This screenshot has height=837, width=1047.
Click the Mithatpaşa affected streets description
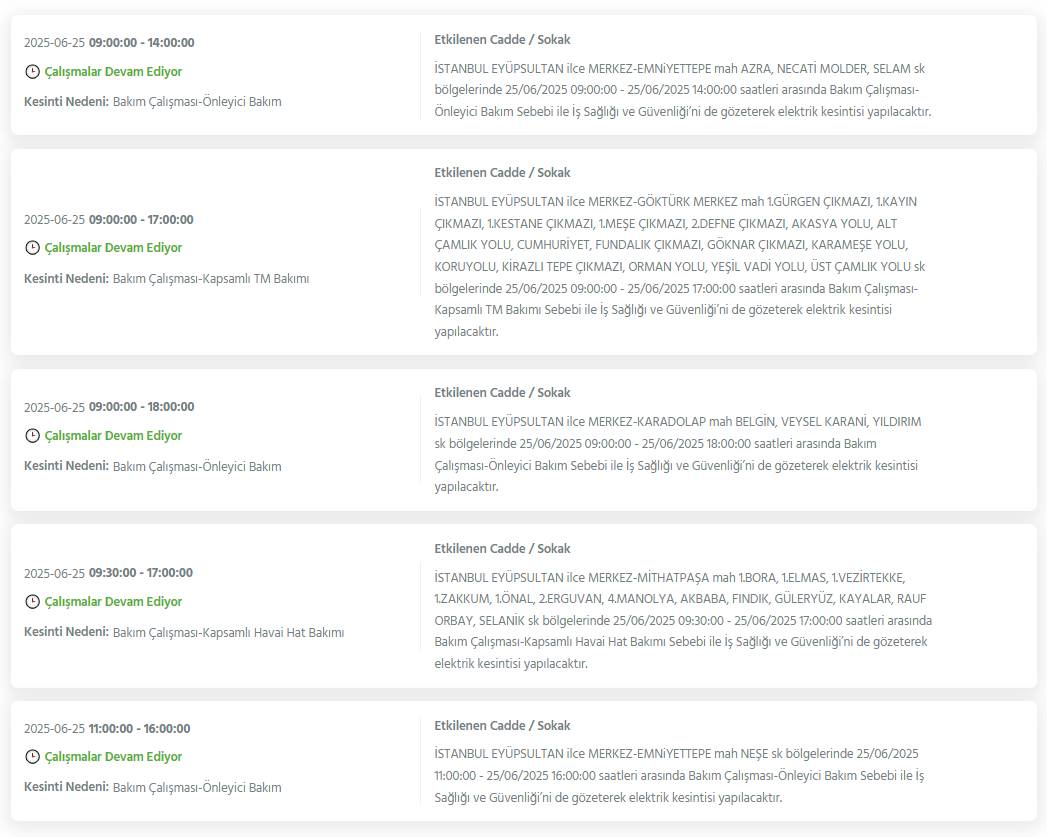(x=683, y=620)
